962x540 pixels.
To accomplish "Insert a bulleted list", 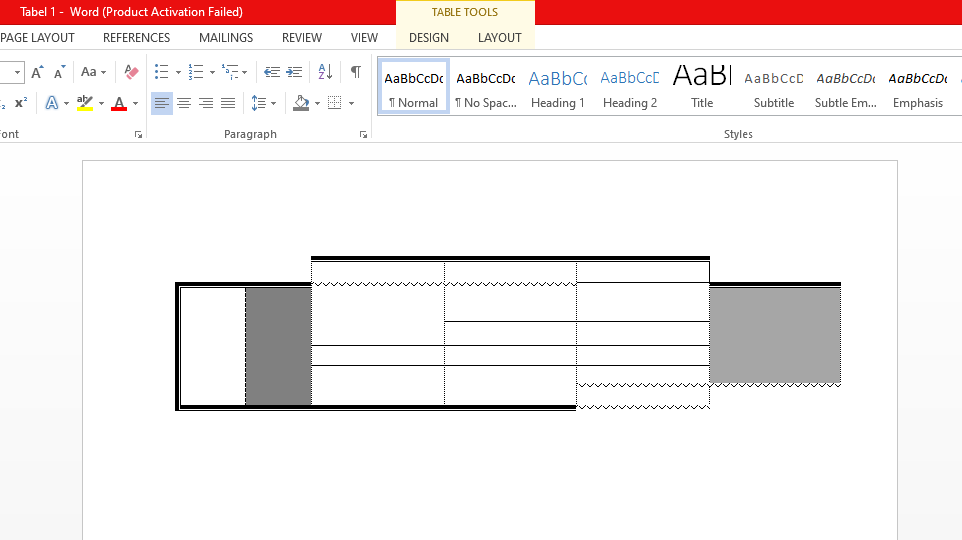I will point(161,72).
